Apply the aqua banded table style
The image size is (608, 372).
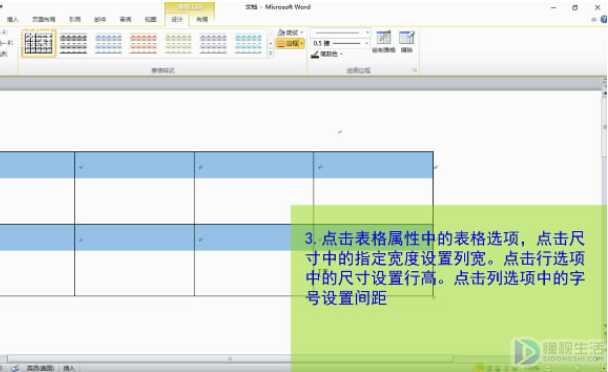click(249, 43)
